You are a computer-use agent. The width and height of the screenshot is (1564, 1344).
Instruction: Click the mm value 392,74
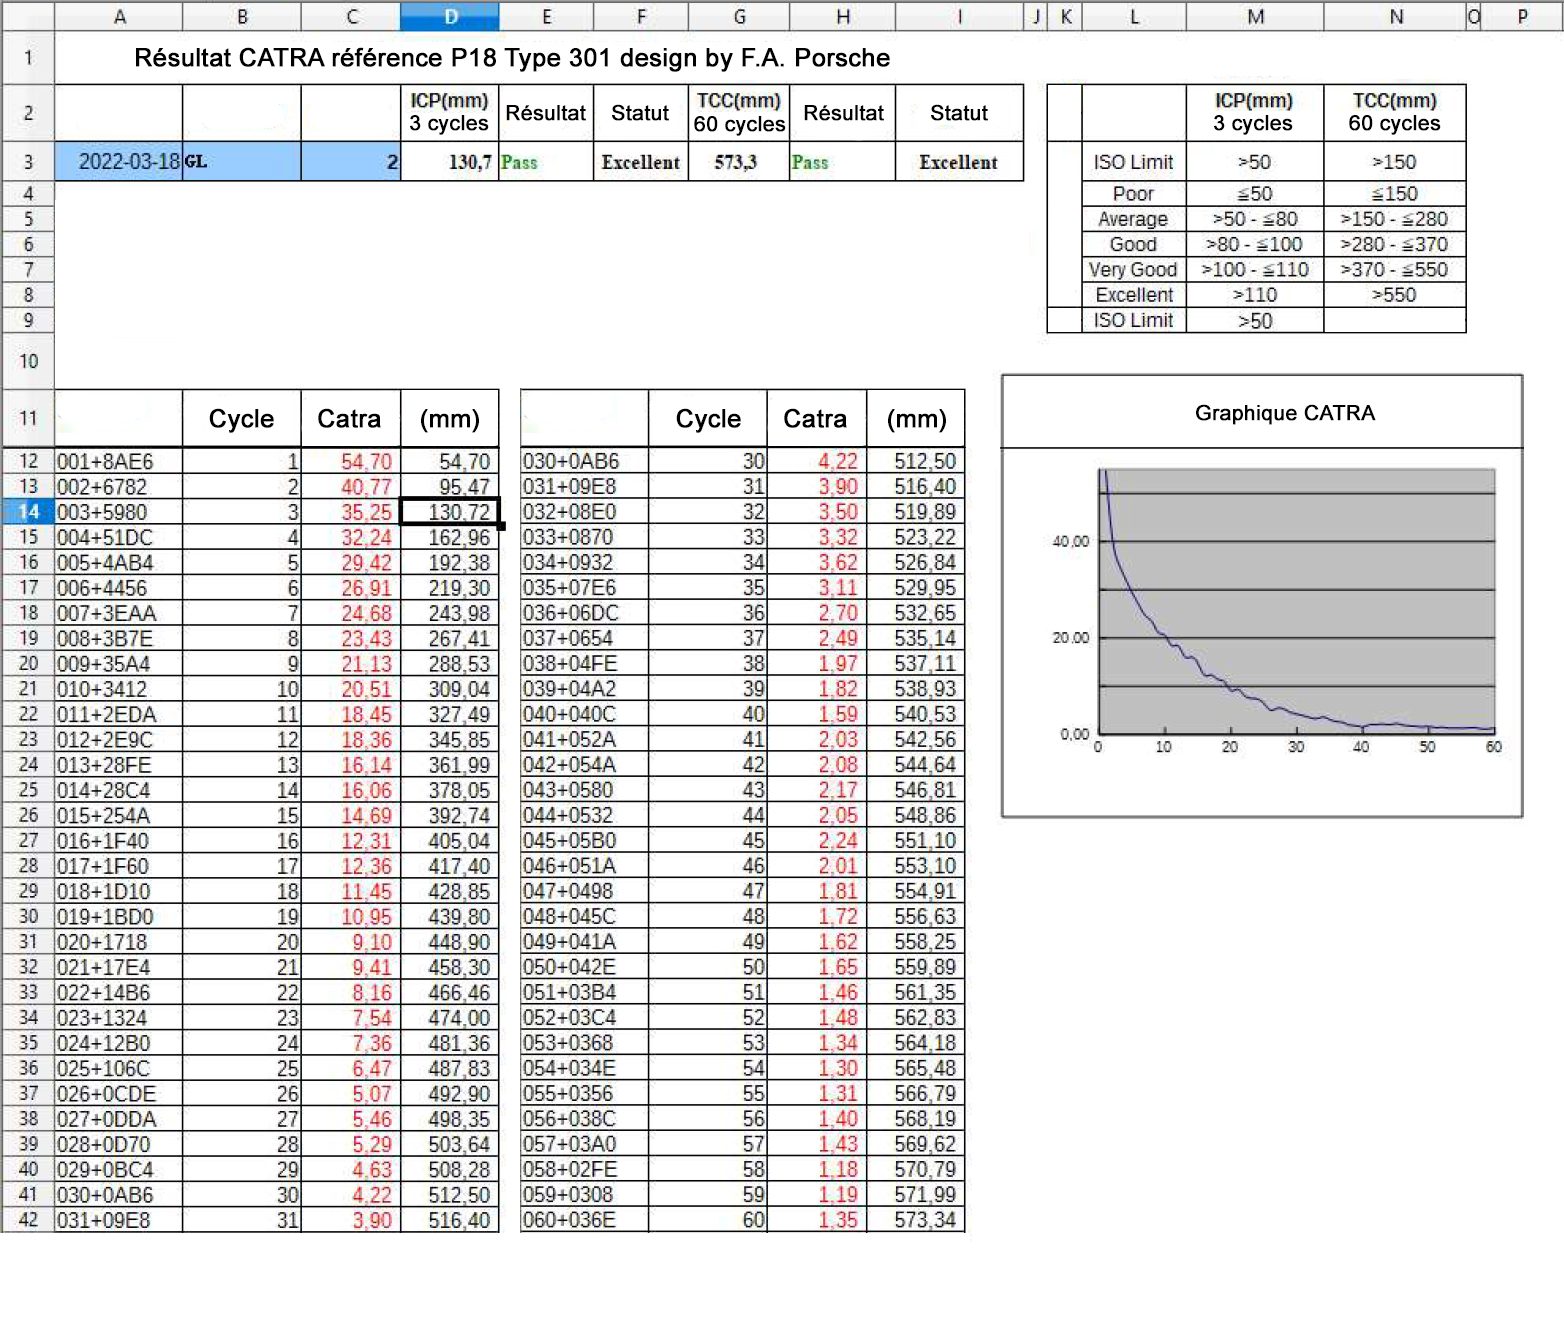click(x=450, y=815)
